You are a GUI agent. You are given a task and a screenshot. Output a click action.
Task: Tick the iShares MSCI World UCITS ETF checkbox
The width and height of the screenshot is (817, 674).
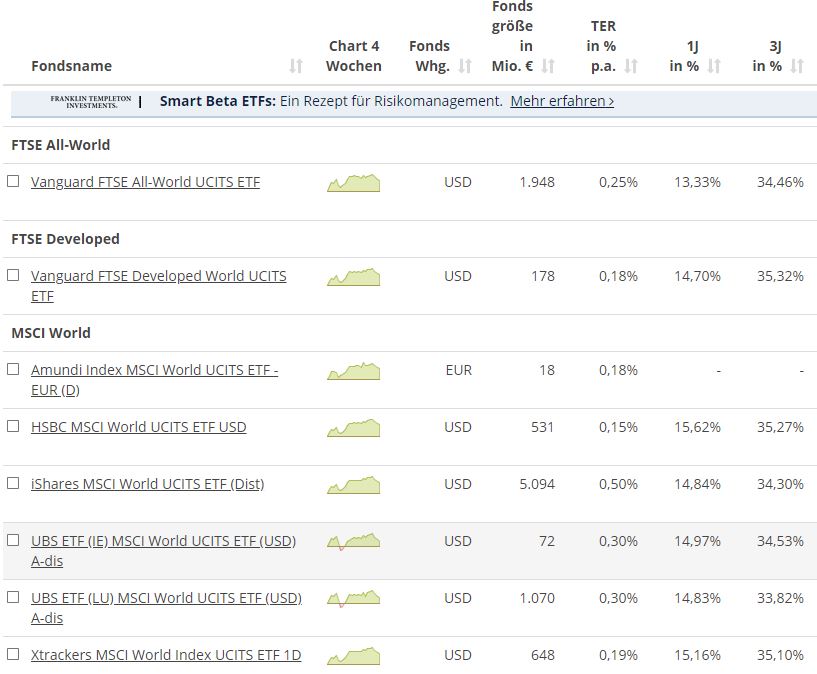point(13,483)
